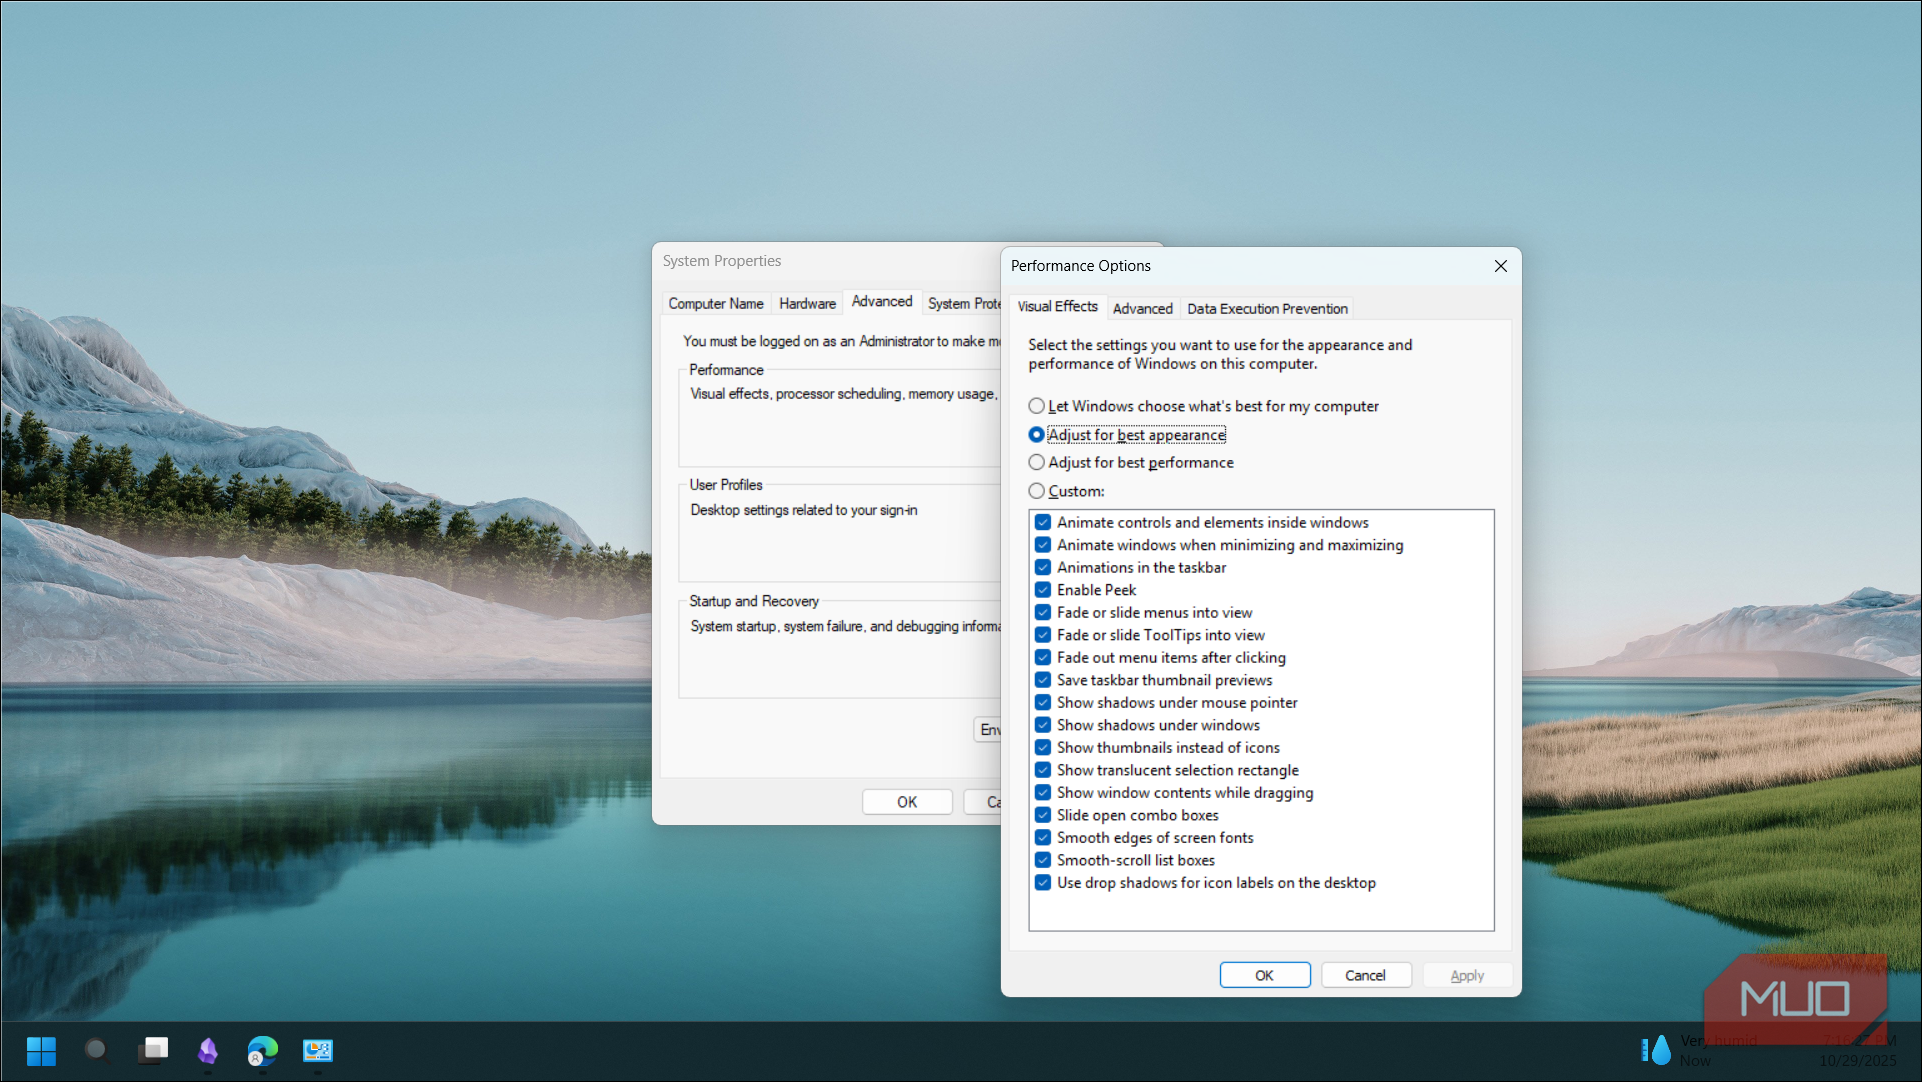The height and width of the screenshot is (1082, 1922).
Task: Switch to Visual Effects tab
Action: pyautogui.click(x=1057, y=307)
